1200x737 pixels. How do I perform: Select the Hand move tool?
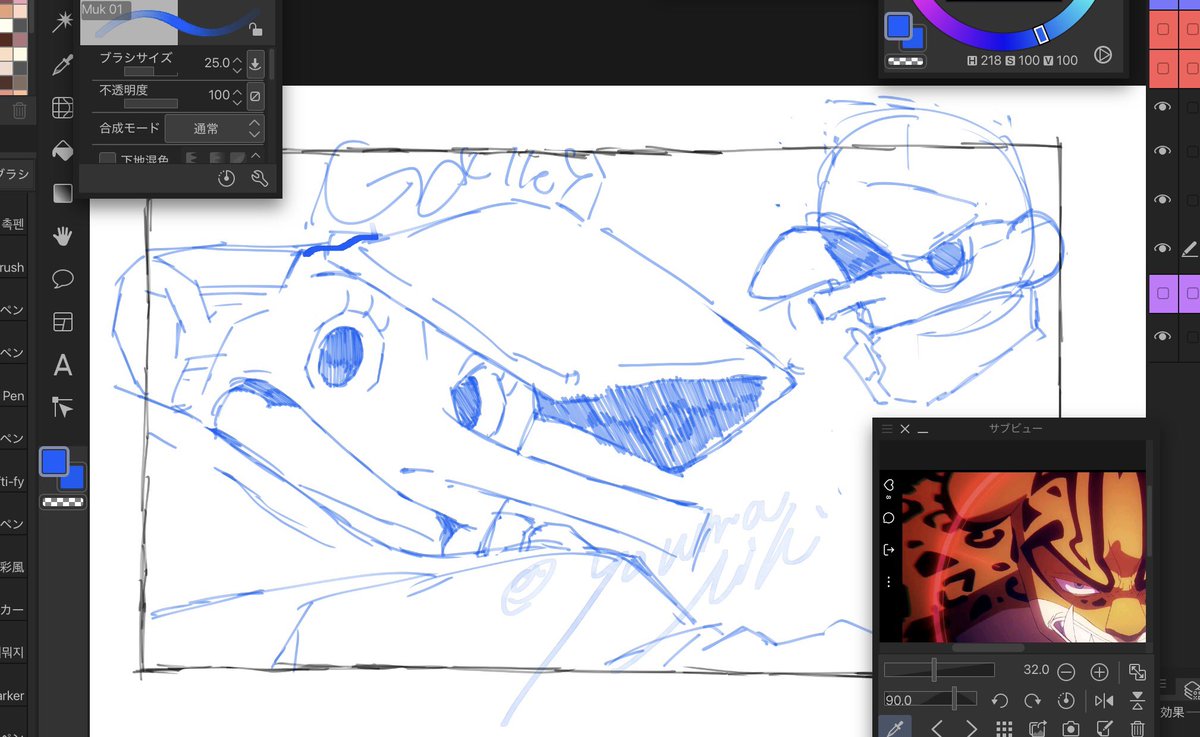pyautogui.click(x=63, y=236)
